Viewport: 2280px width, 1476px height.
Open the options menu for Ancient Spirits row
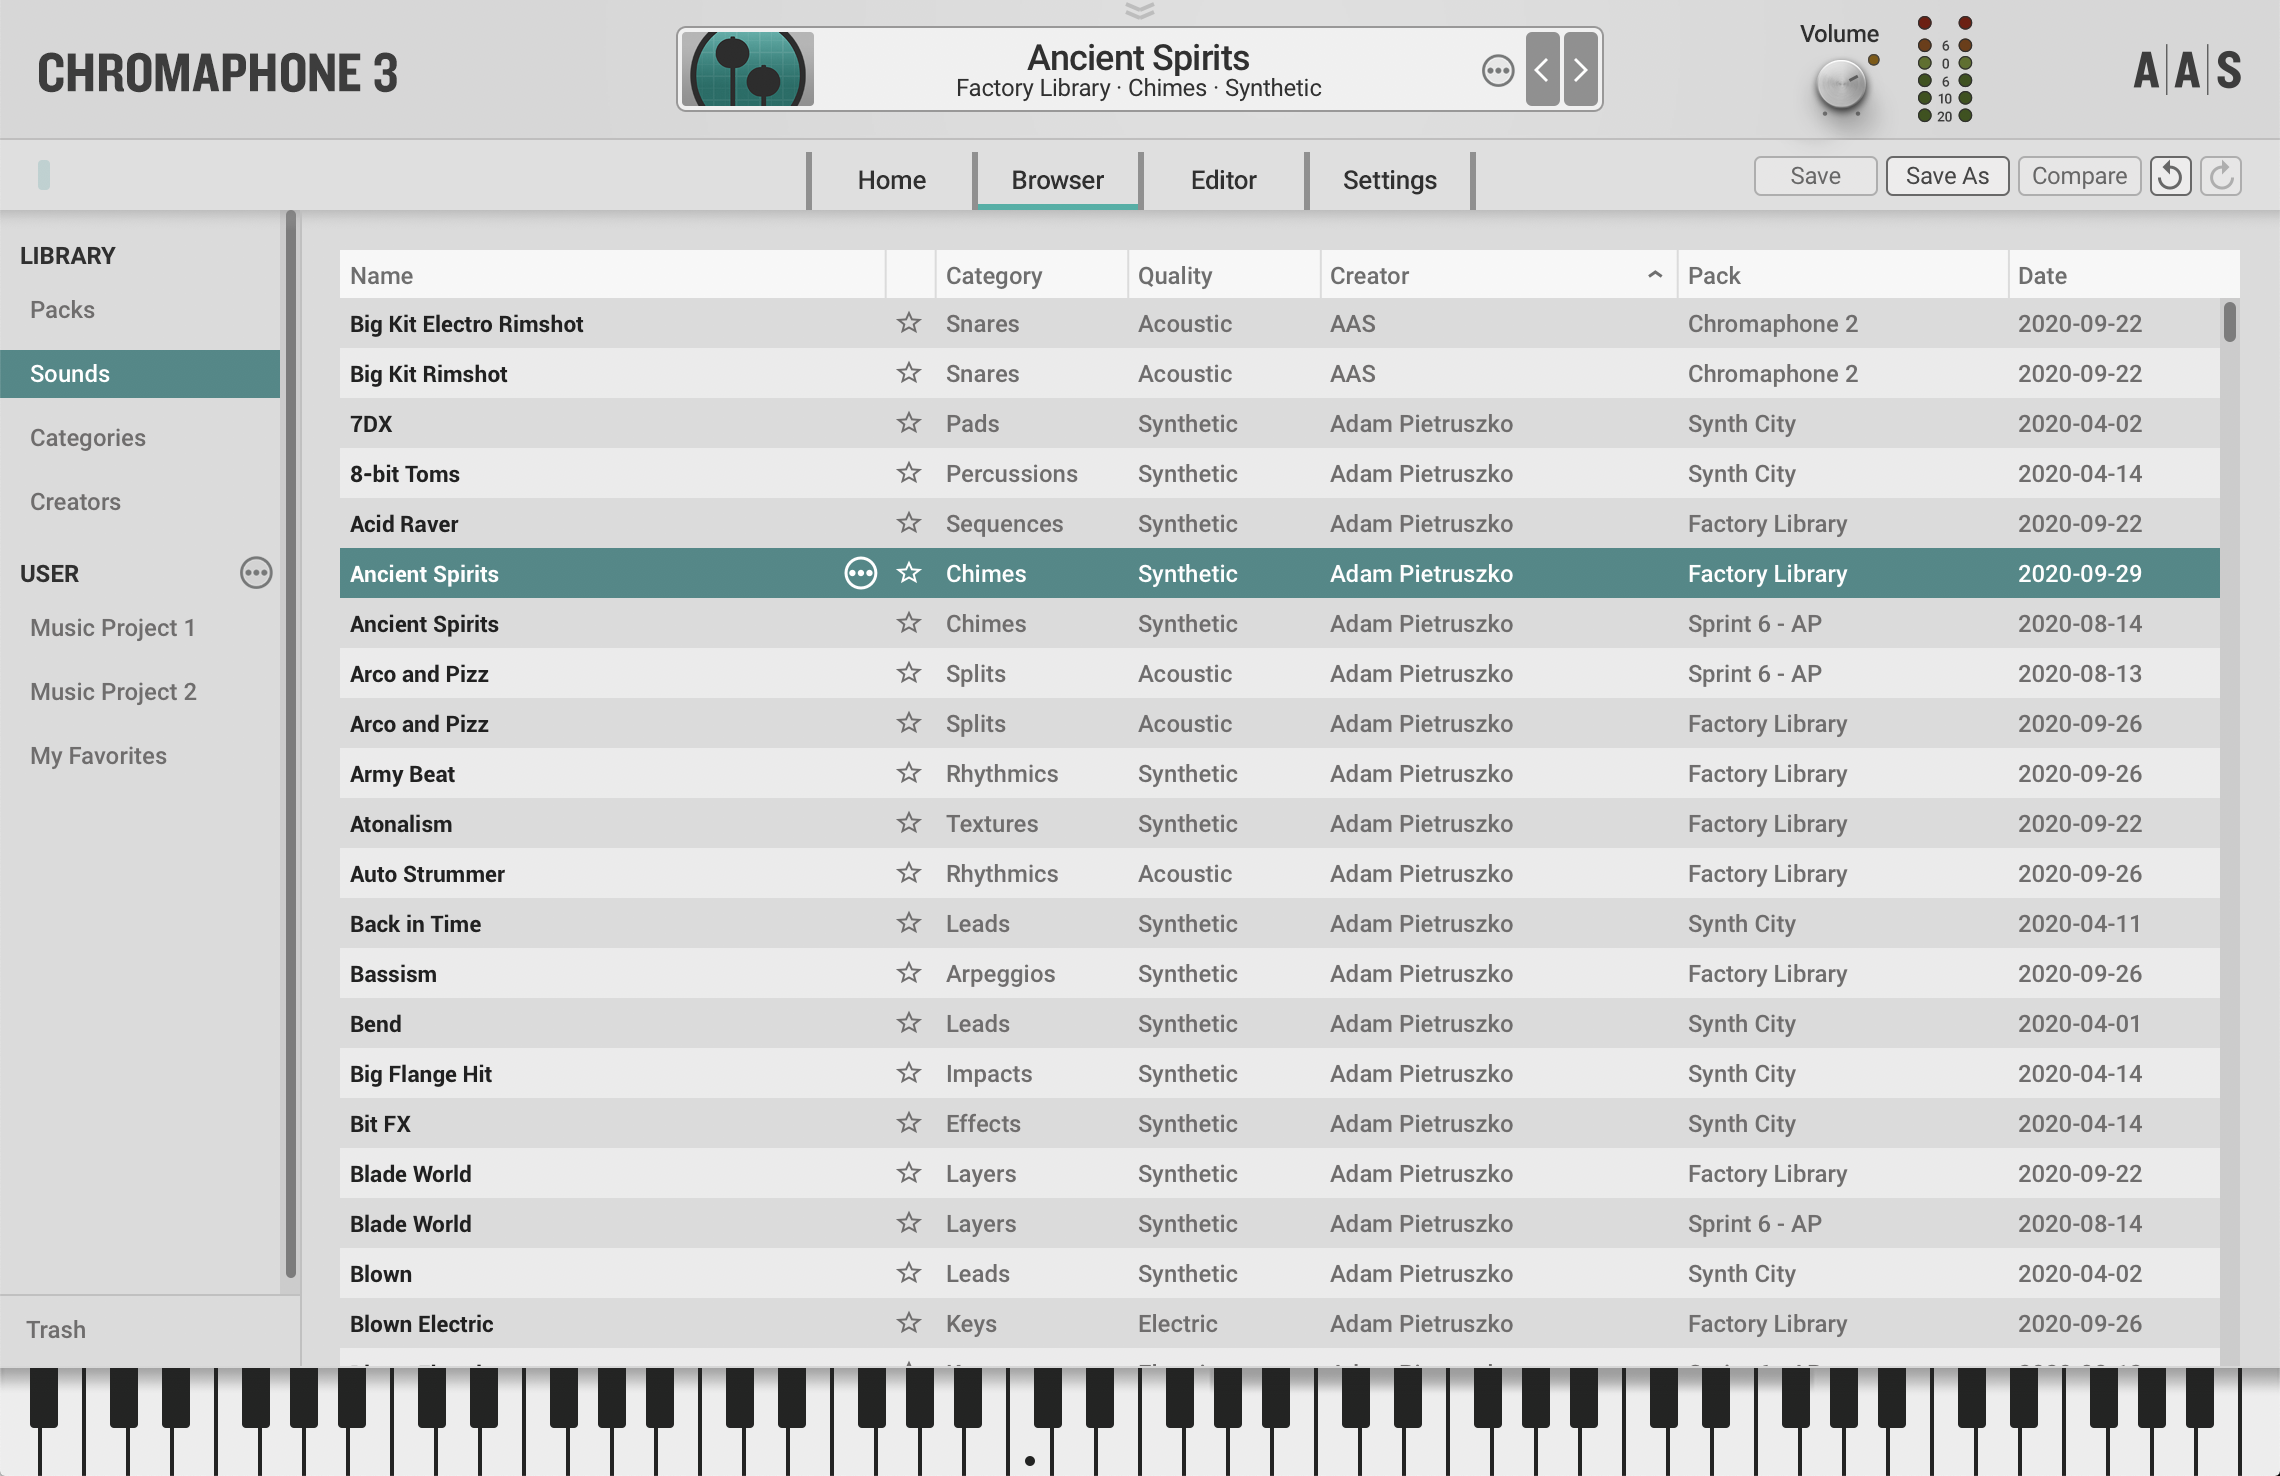click(860, 573)
